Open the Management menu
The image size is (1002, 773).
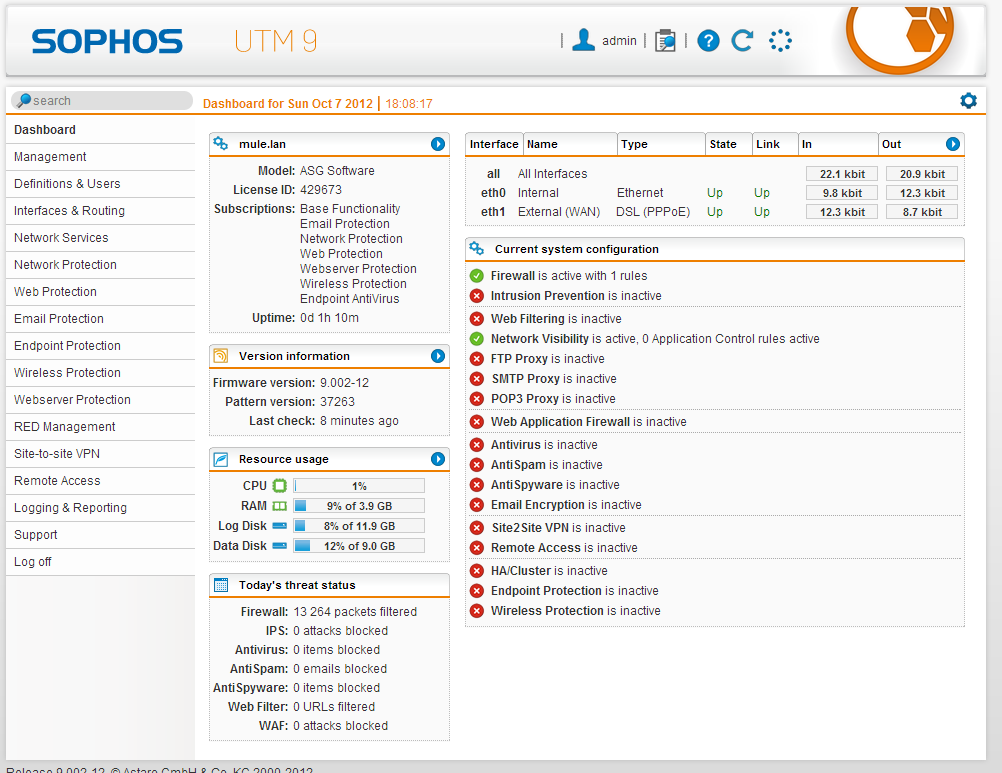click(100, 157)
